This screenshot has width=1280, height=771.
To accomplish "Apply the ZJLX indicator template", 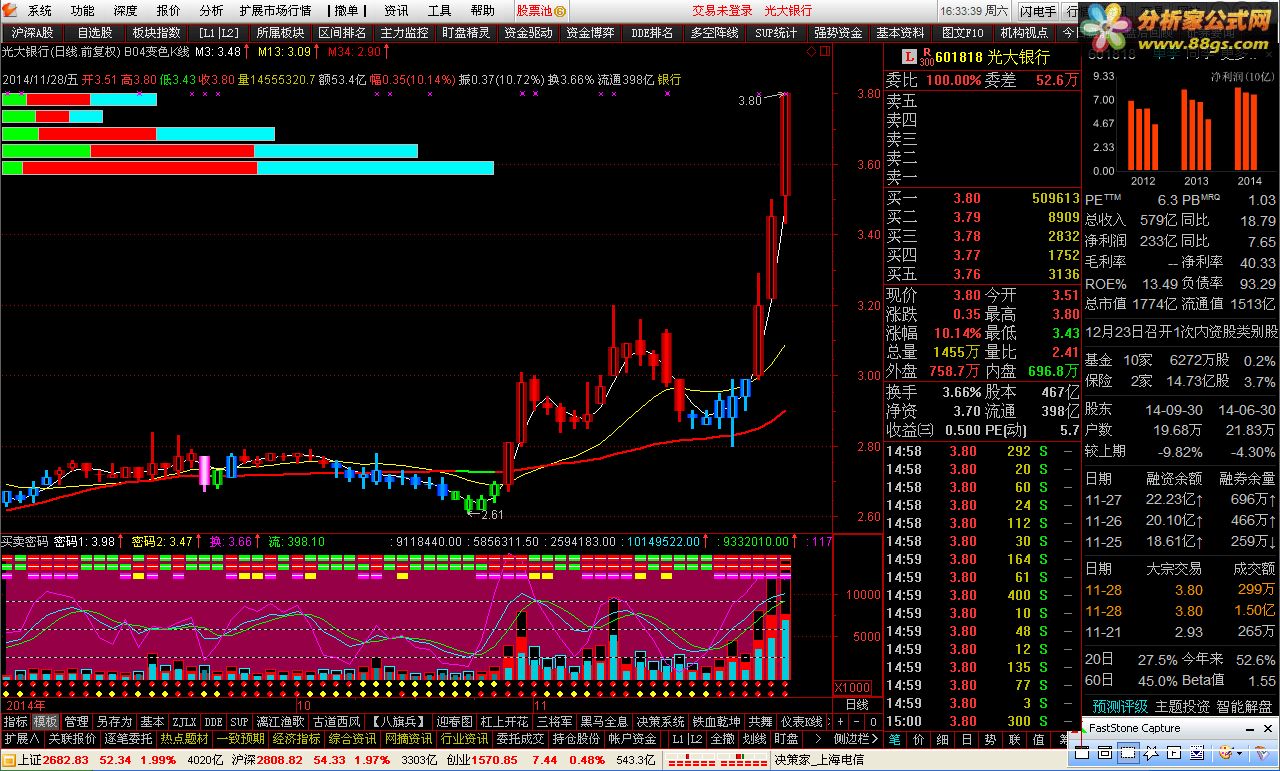I will click(185, 720).
